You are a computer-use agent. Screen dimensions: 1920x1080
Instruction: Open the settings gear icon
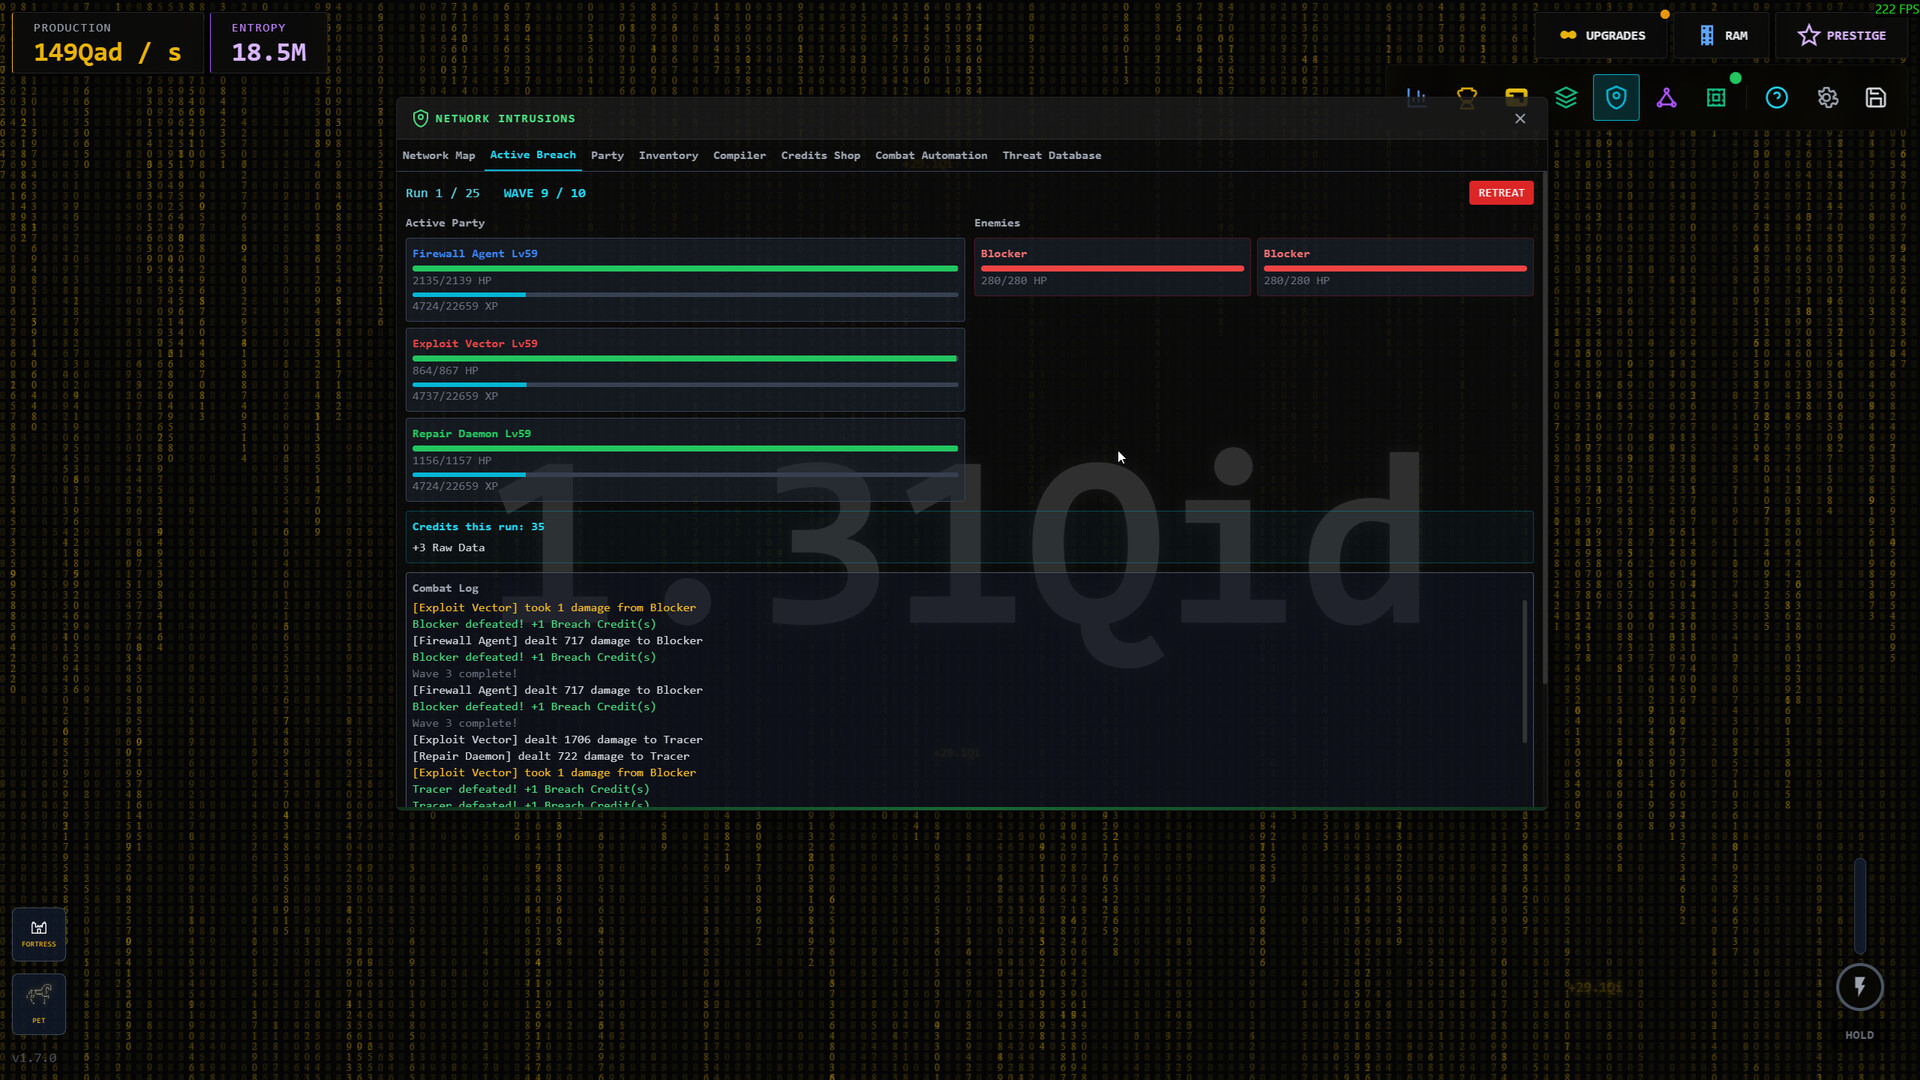[x=1828, y=98]
